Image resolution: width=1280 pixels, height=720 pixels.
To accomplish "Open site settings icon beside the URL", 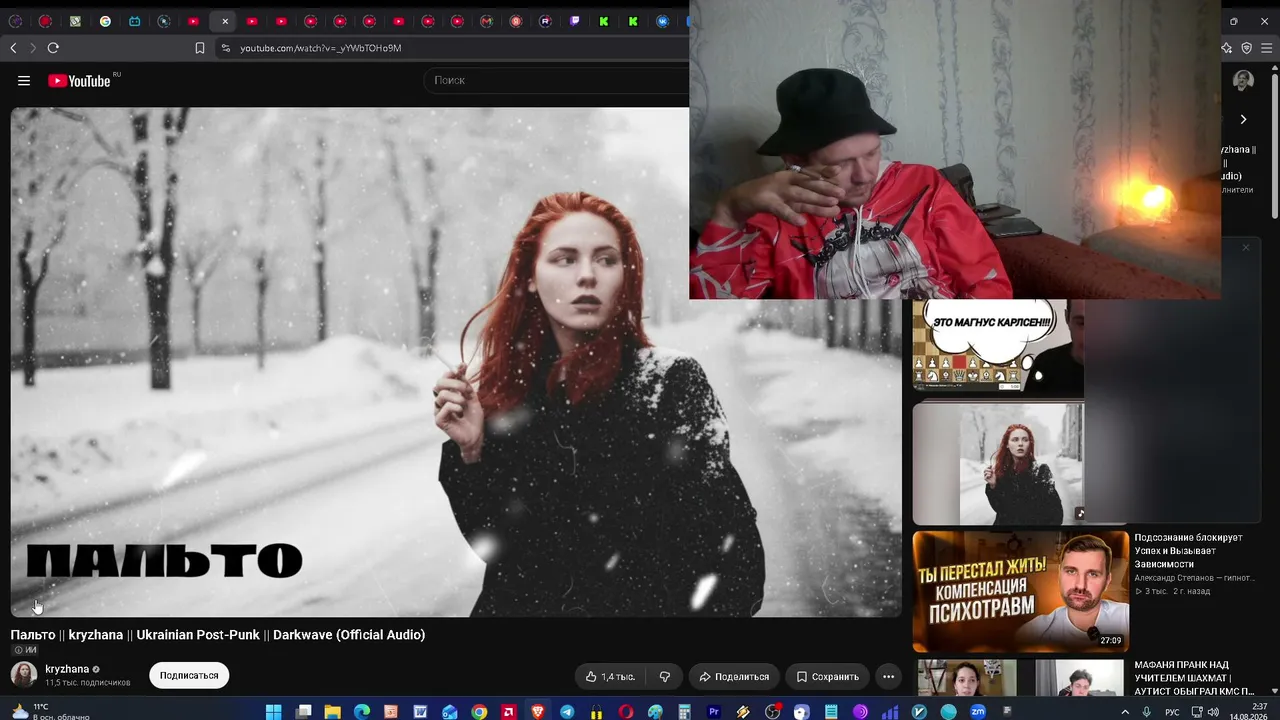I will [225, 48].
